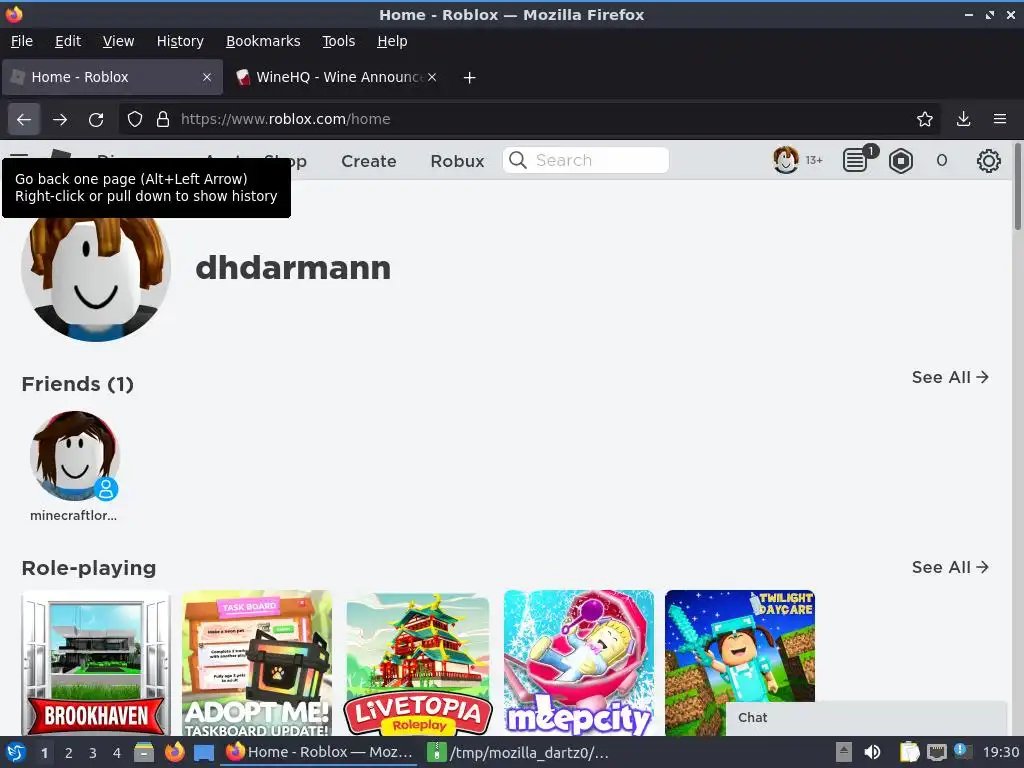Reload the current Roblox page
Viewport: 1024px width, 768px height.
(x=96, y=120)
